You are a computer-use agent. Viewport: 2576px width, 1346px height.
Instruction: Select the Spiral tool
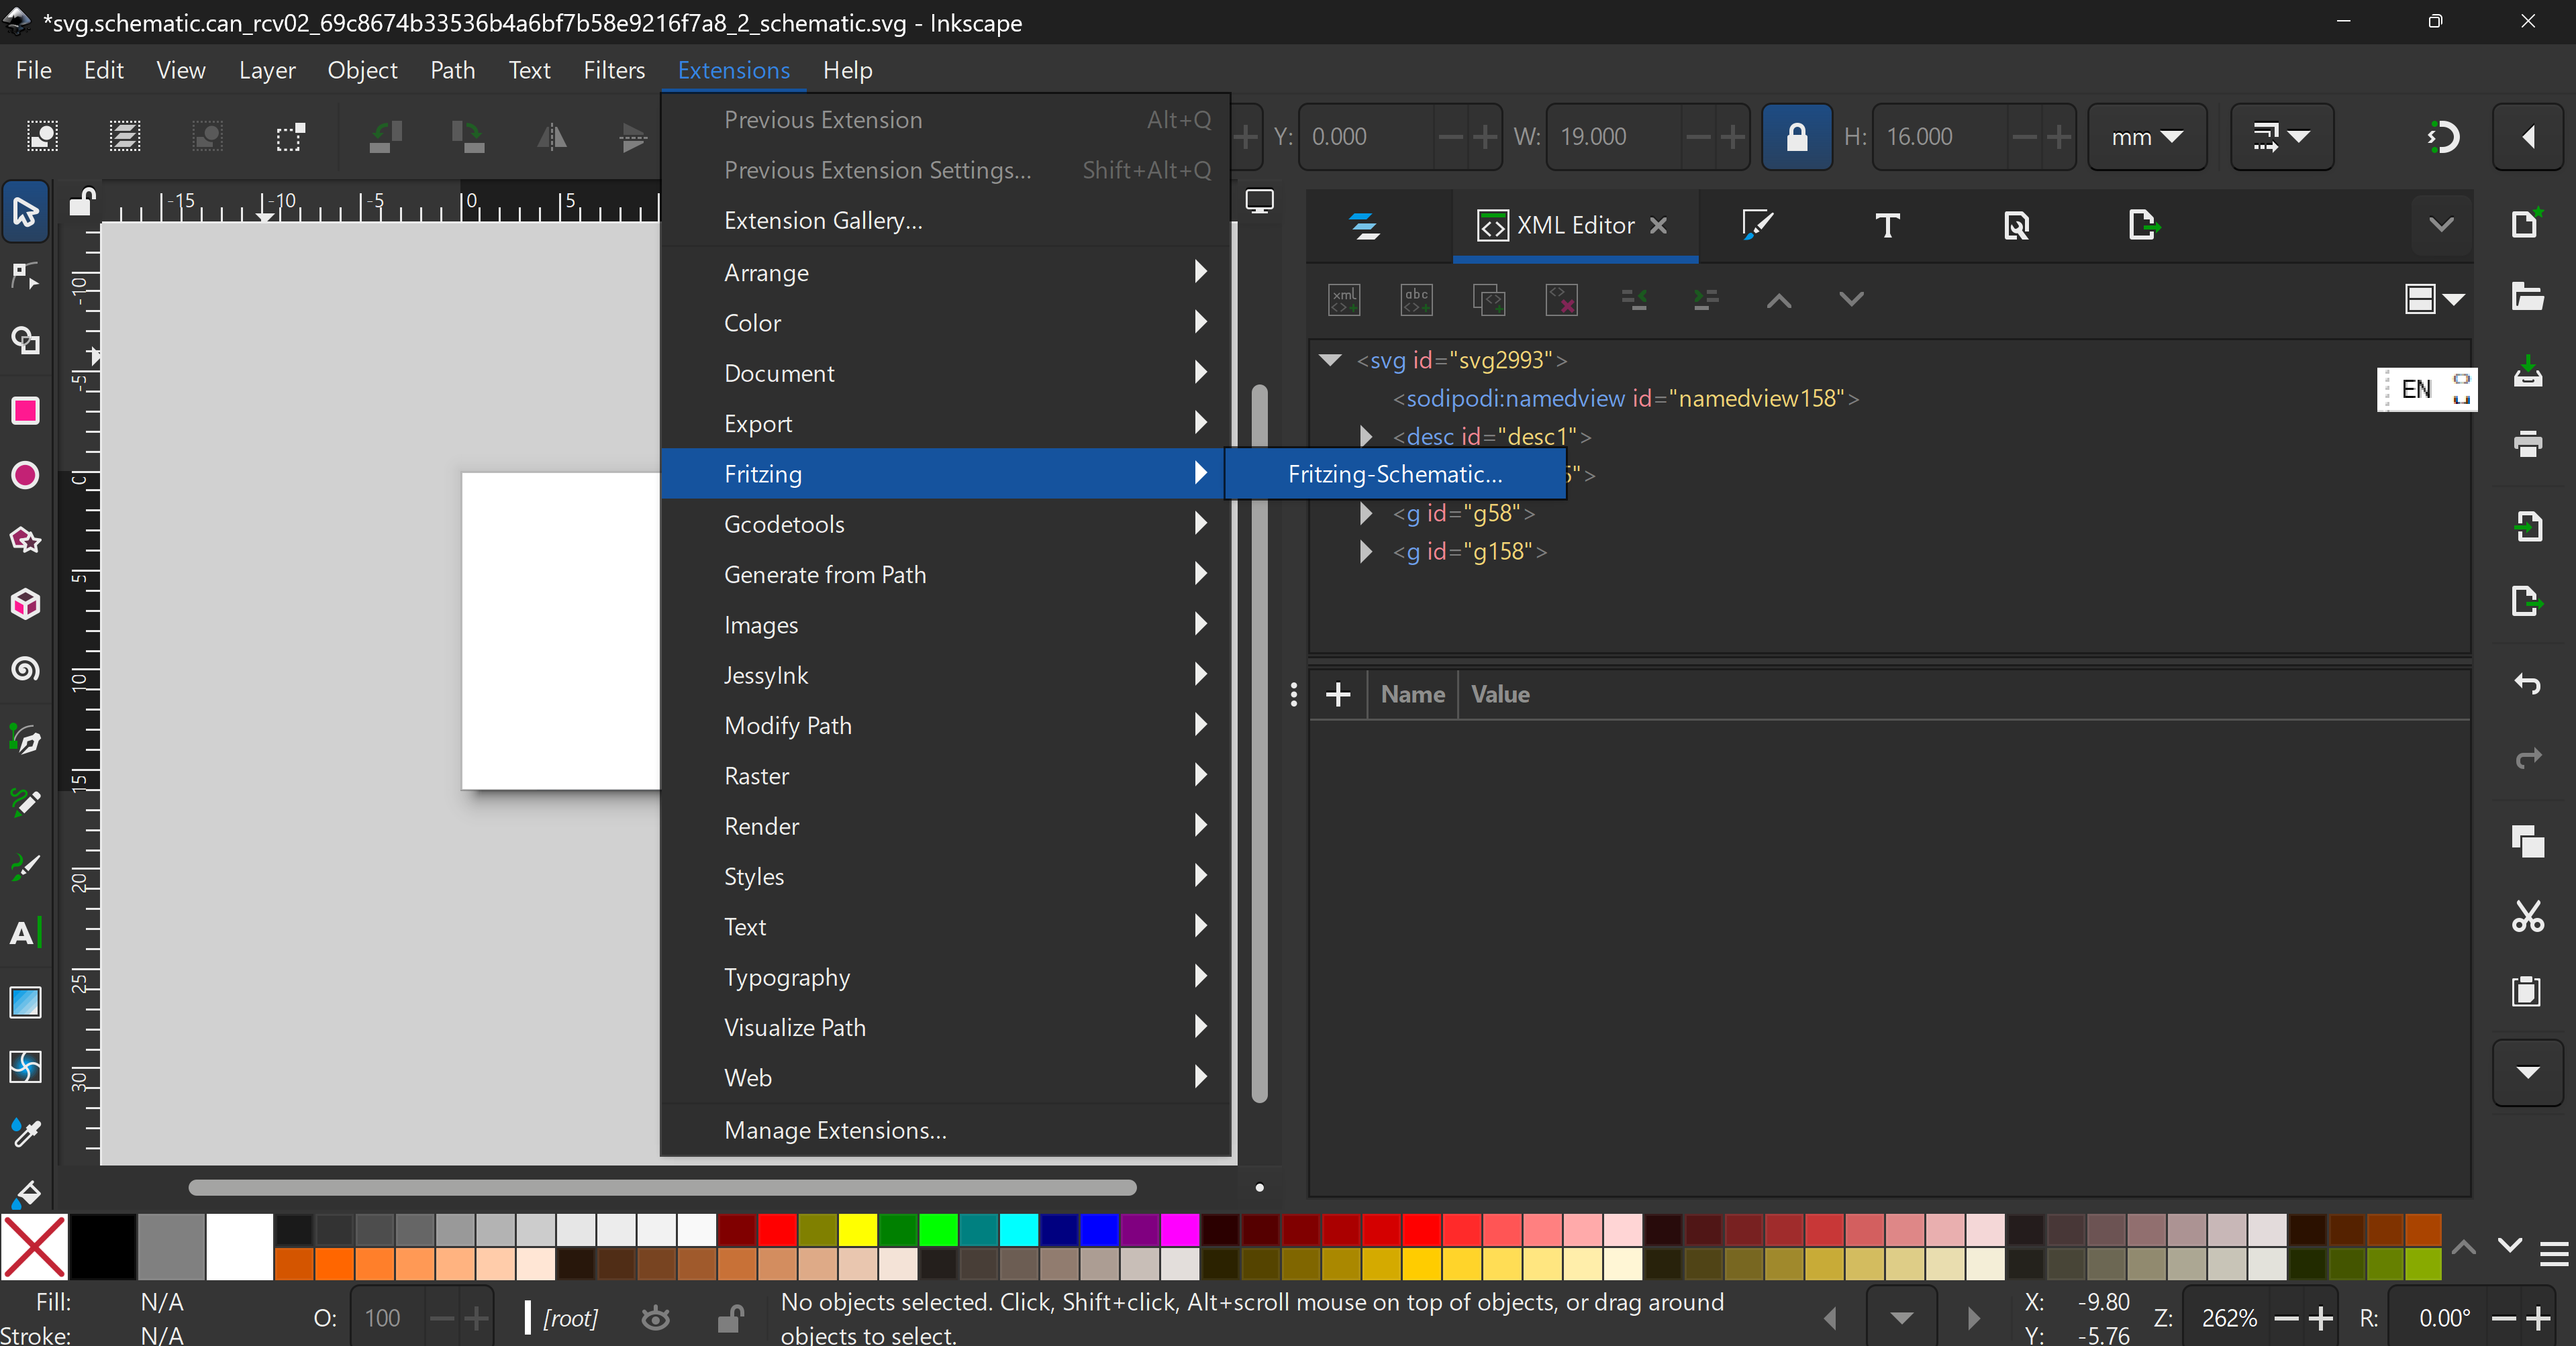tap(25, 668)
